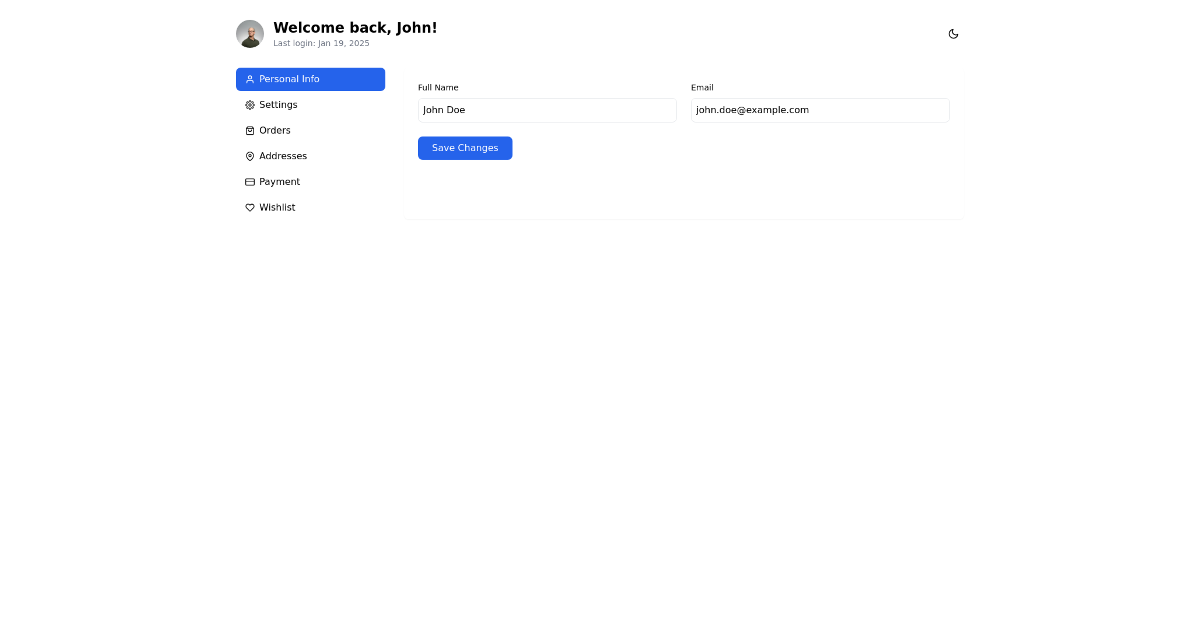1200x630 pixels.
Task: Click the Payment credit card icon
Action: coord(249,181)
